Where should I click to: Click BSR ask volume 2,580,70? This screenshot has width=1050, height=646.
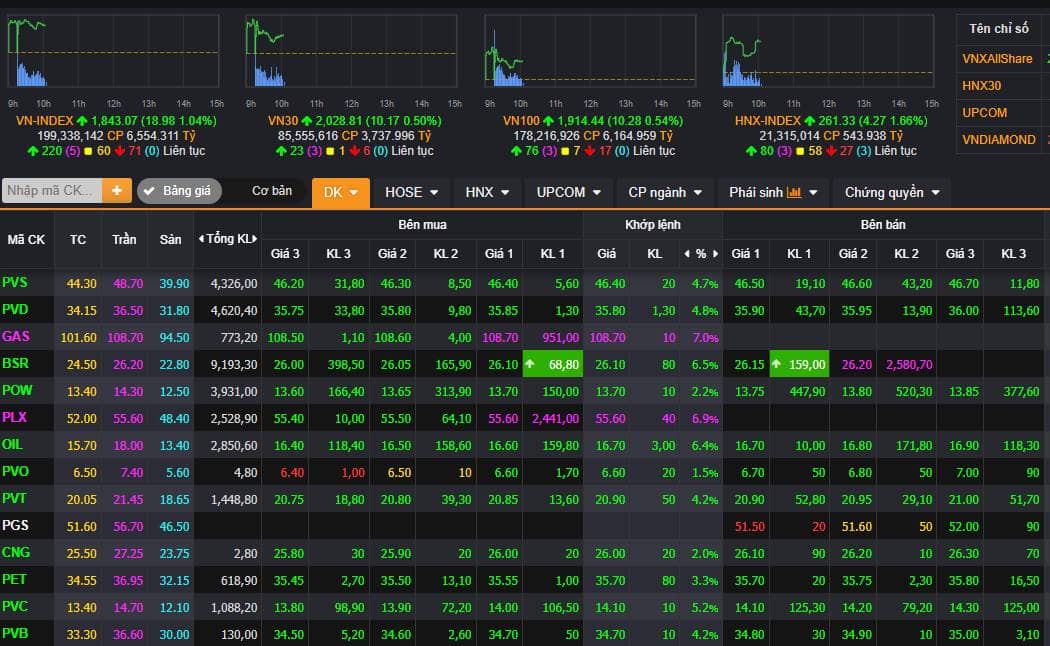point(909,365)
